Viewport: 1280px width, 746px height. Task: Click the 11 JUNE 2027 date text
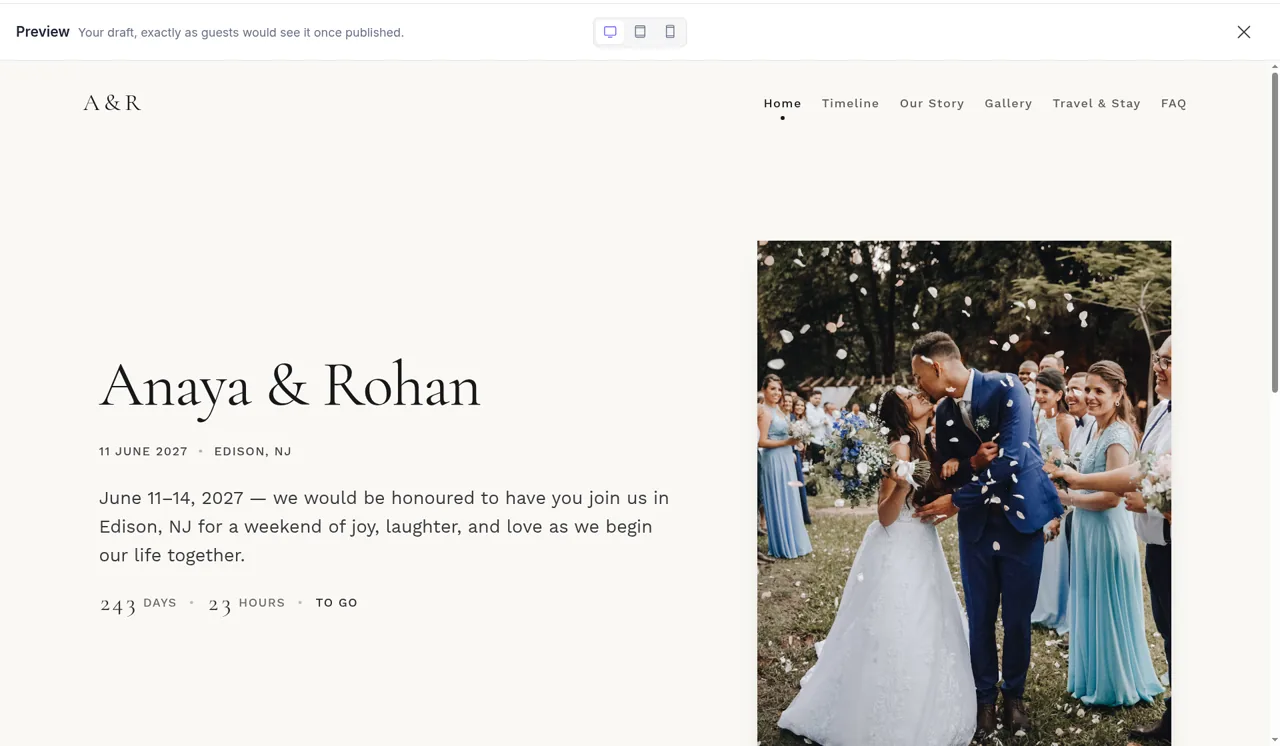(143, 451)
